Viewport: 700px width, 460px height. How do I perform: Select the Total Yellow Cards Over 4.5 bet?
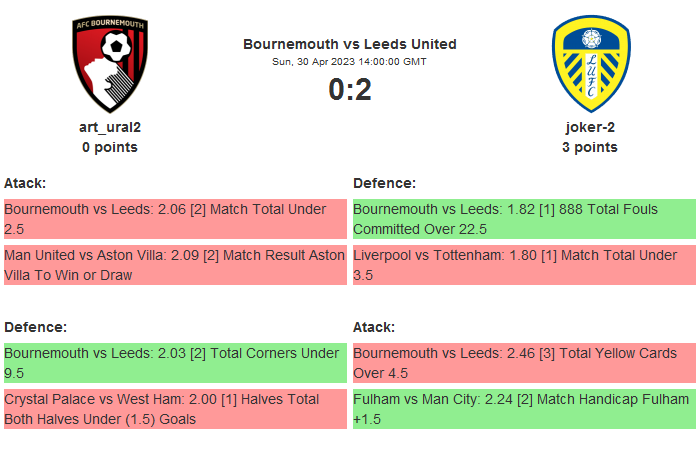coord(524,363)
